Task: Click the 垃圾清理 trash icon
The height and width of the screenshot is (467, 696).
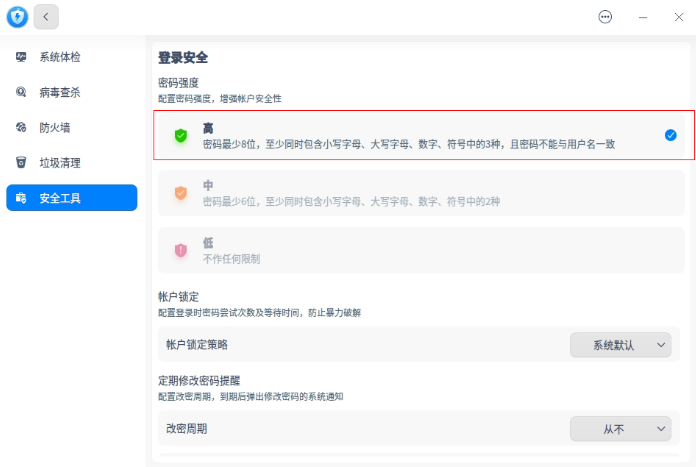Action: [21, 162]
